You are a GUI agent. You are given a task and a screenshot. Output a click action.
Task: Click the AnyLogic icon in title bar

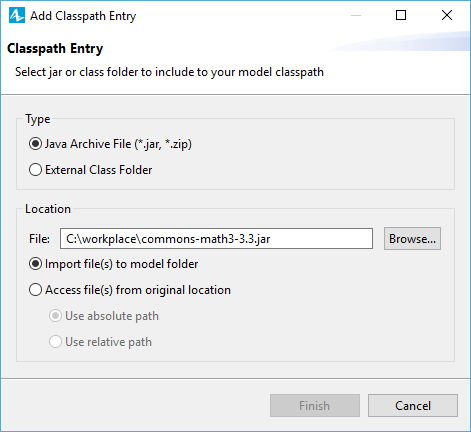(17, 15)
